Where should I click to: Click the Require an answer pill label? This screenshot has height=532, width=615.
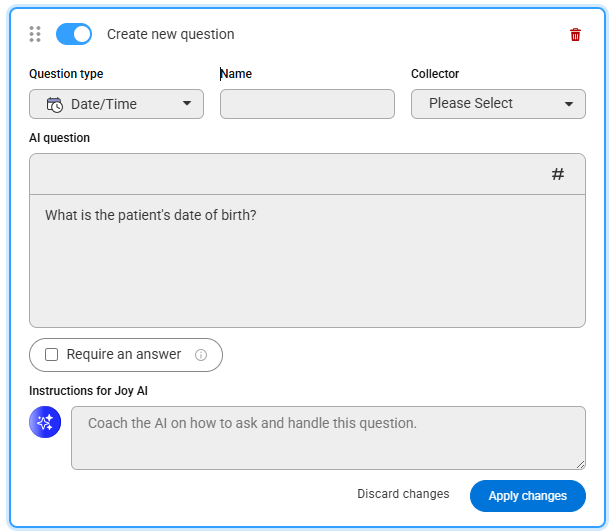point(124,355)
